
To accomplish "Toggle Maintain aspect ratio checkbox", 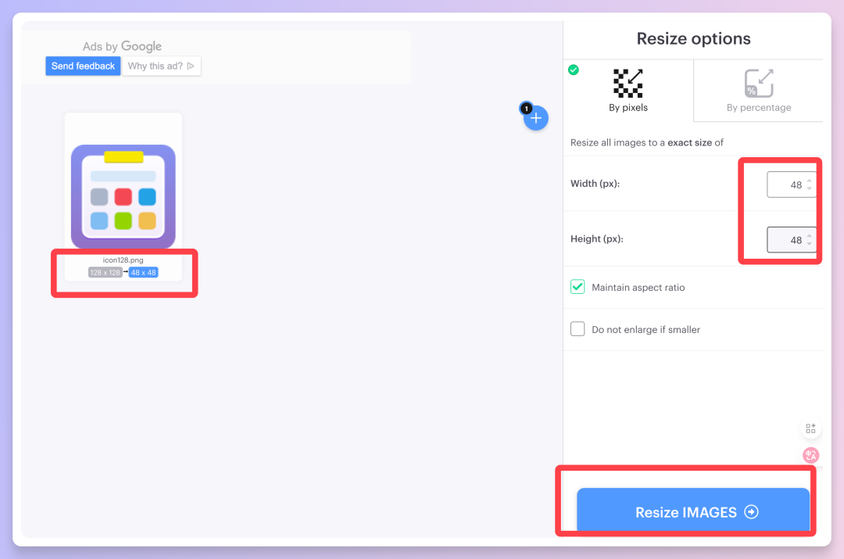I will point(578,287).
